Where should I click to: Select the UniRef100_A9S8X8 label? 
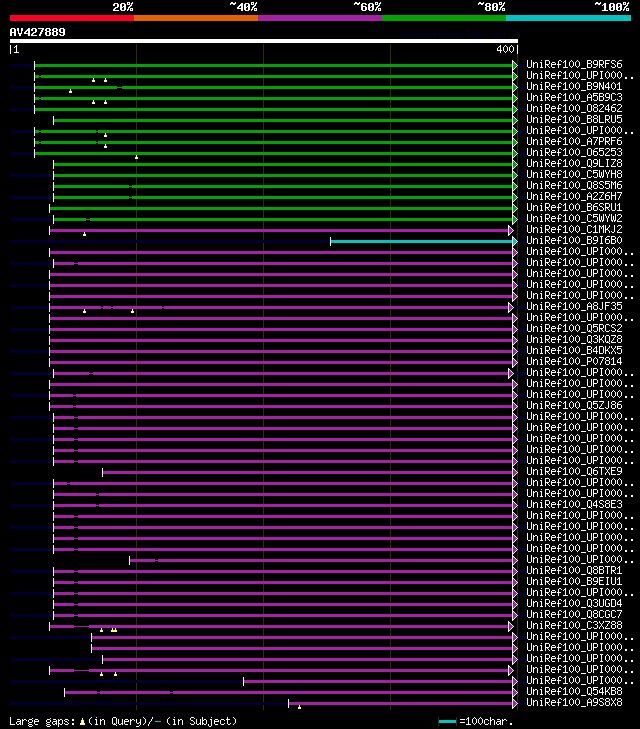574,702
